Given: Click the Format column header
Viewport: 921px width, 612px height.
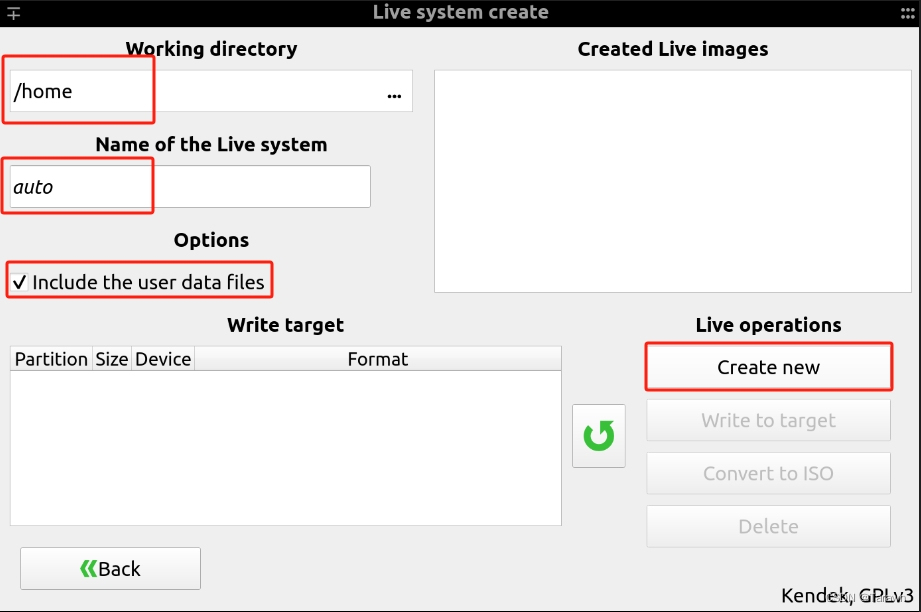Looking at the screenshot, I should (x=378, y=359).
